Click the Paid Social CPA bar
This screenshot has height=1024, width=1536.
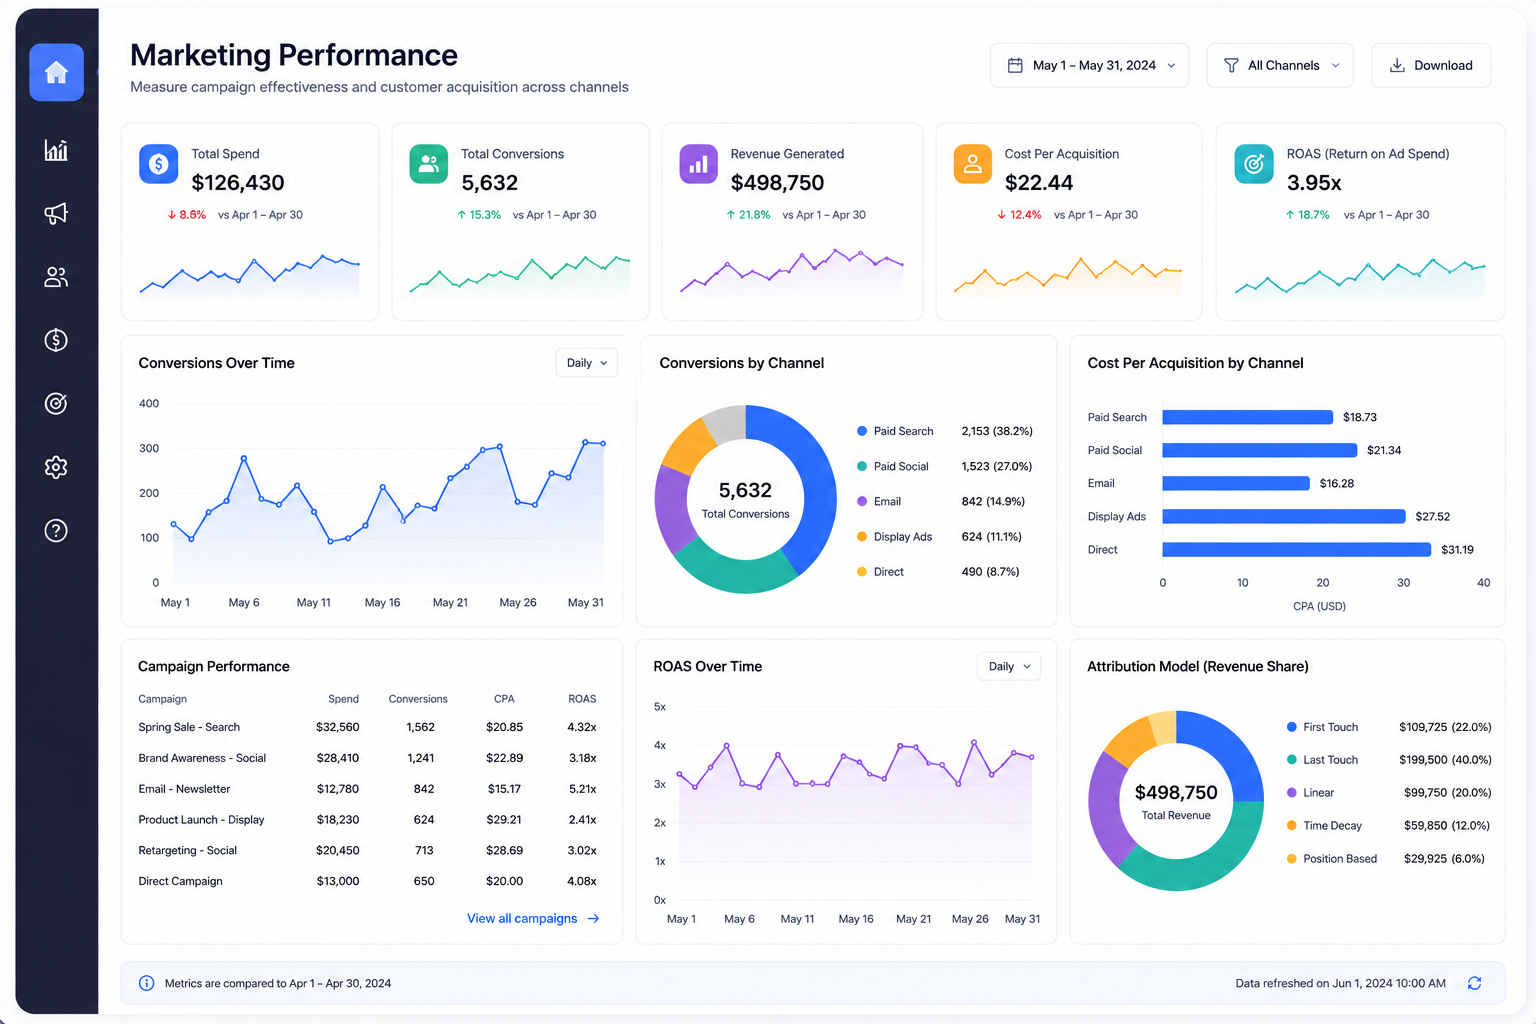(1259, 450)
